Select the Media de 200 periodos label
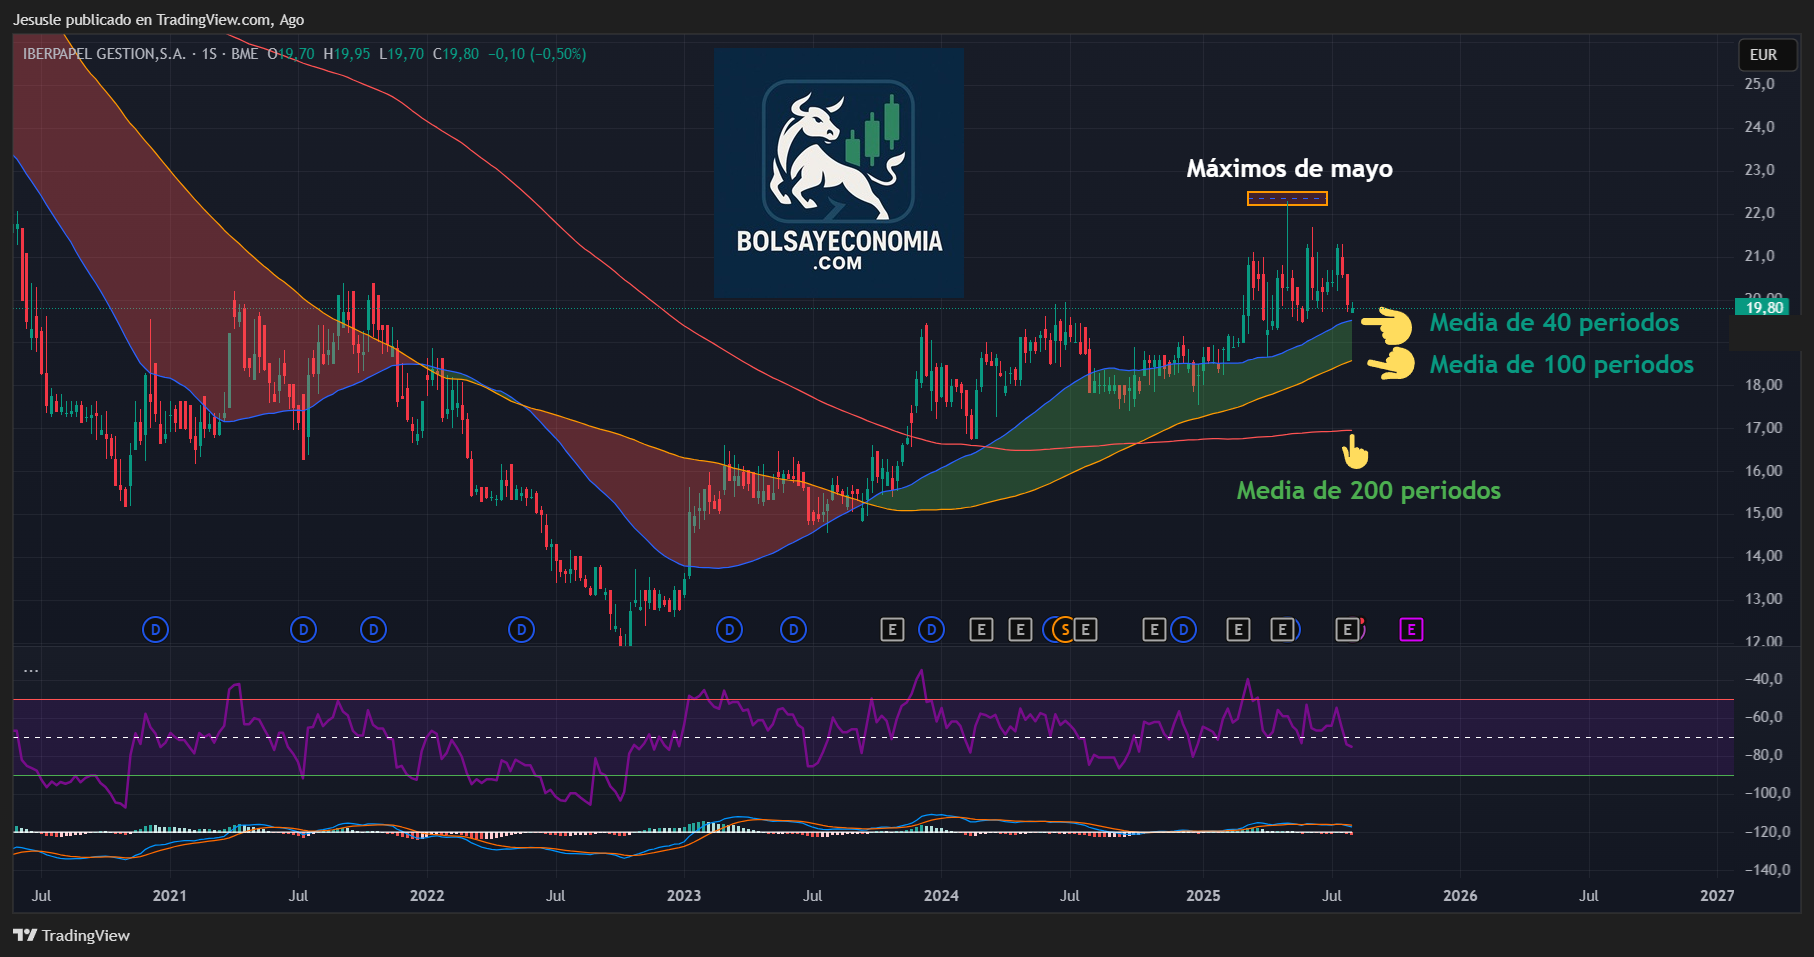Screen dimensions: 1814x957 [x=1368, y=490]
